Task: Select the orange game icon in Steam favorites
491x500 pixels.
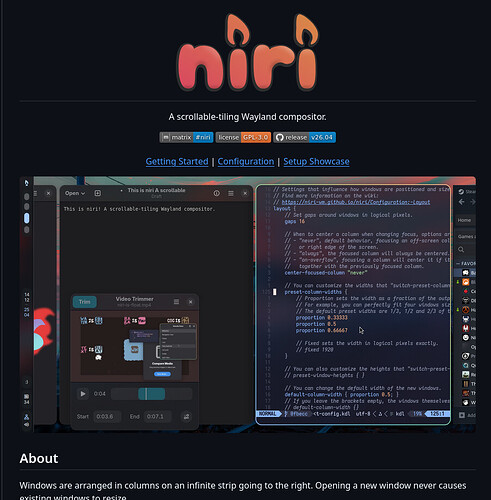Action: [x=466, y=282]
